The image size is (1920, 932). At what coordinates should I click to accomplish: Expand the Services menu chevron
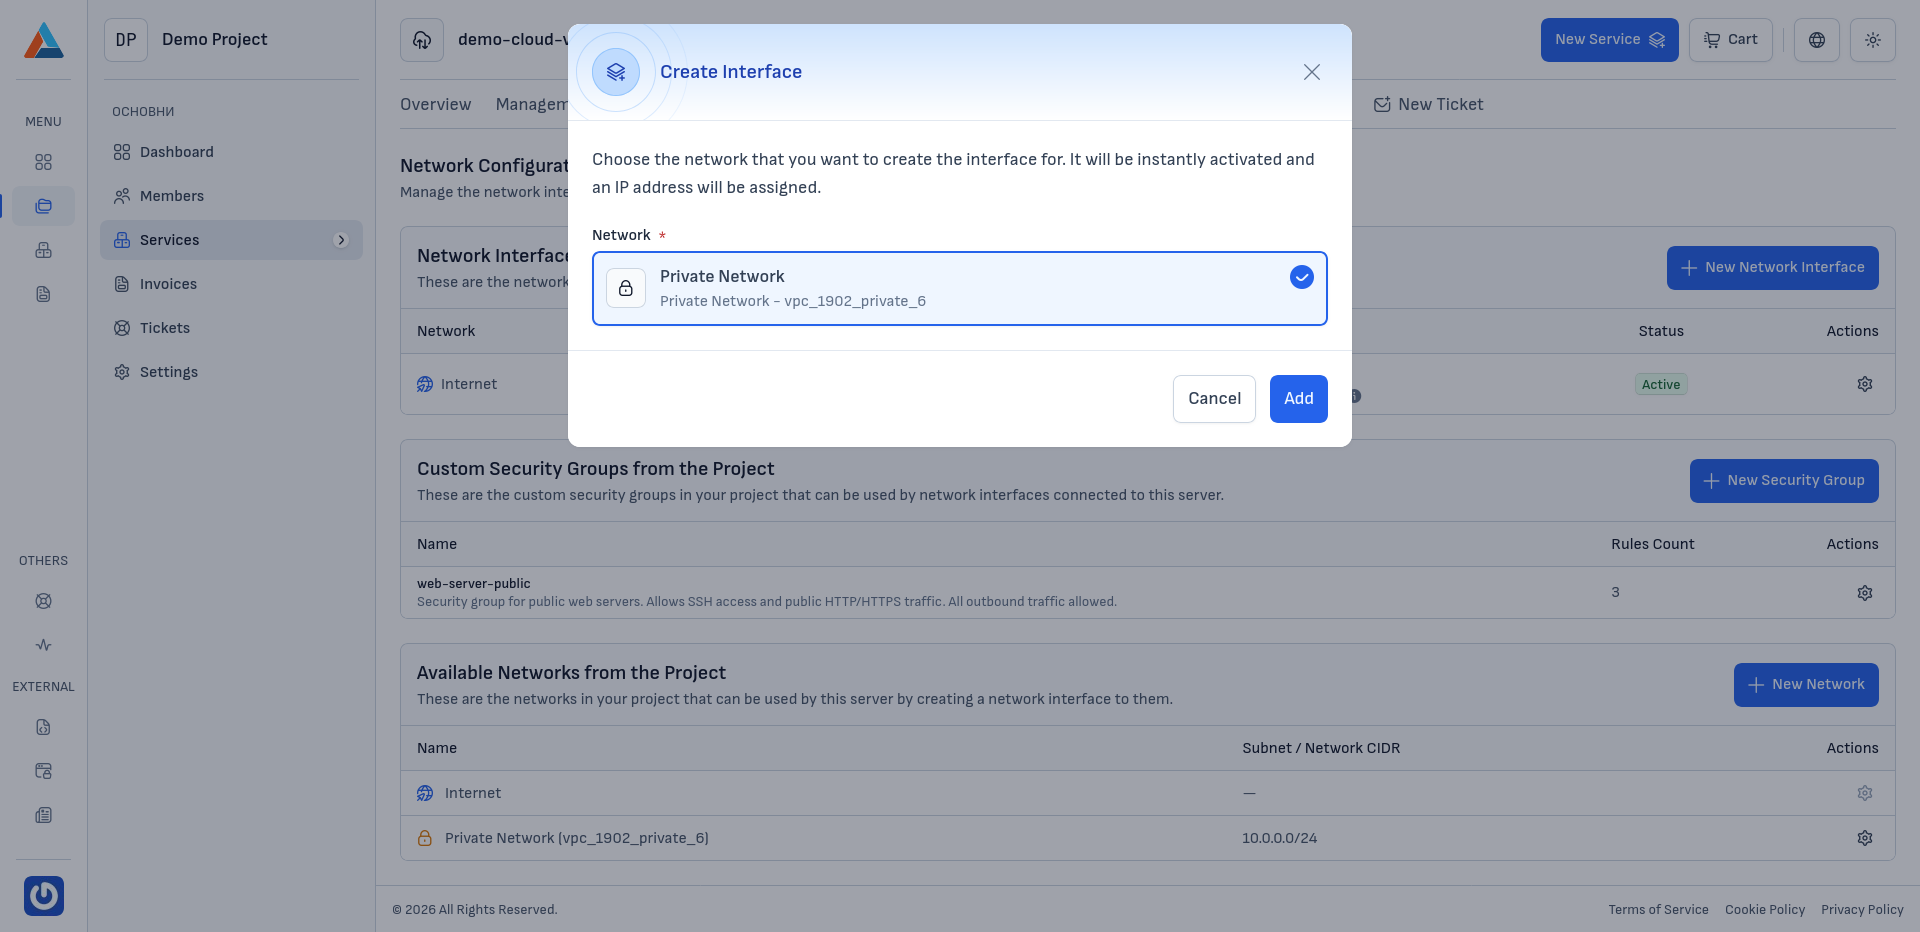pos(342,240)
